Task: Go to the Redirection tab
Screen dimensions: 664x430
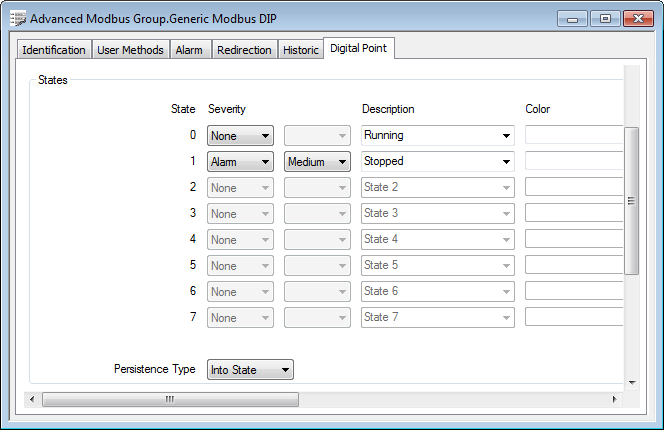Action: pos(244,50)
